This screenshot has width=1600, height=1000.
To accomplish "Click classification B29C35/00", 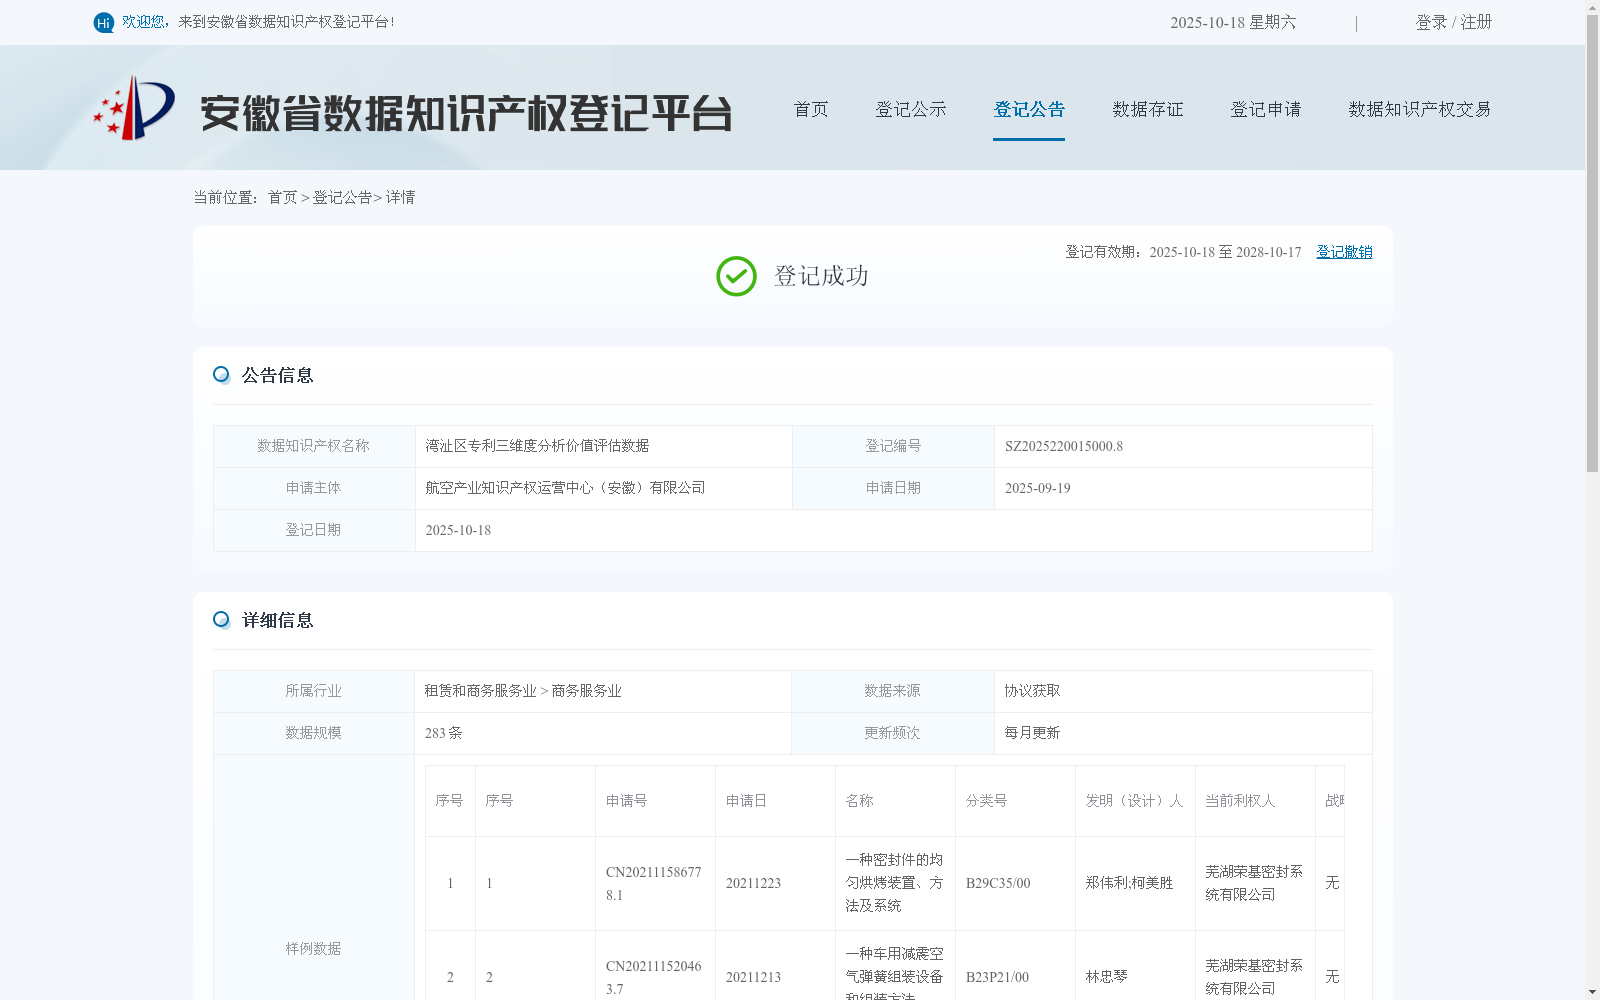I will (998, 884).
